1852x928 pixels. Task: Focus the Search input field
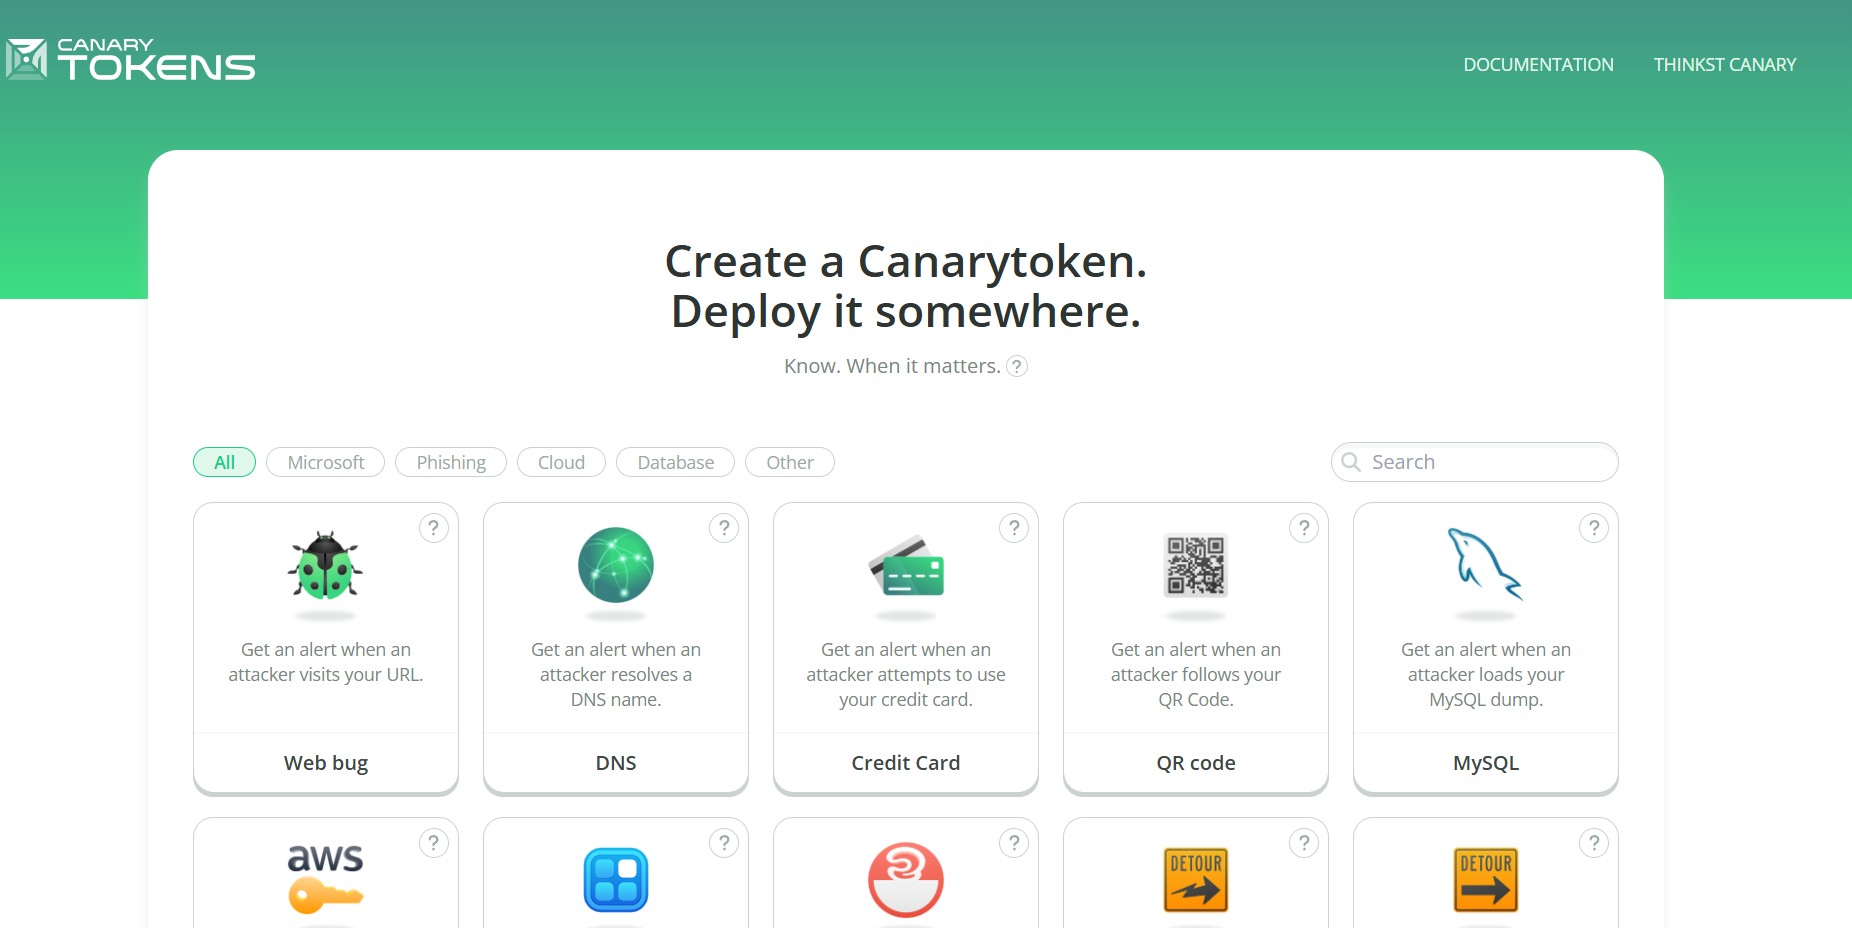[x=1474, y=462]
